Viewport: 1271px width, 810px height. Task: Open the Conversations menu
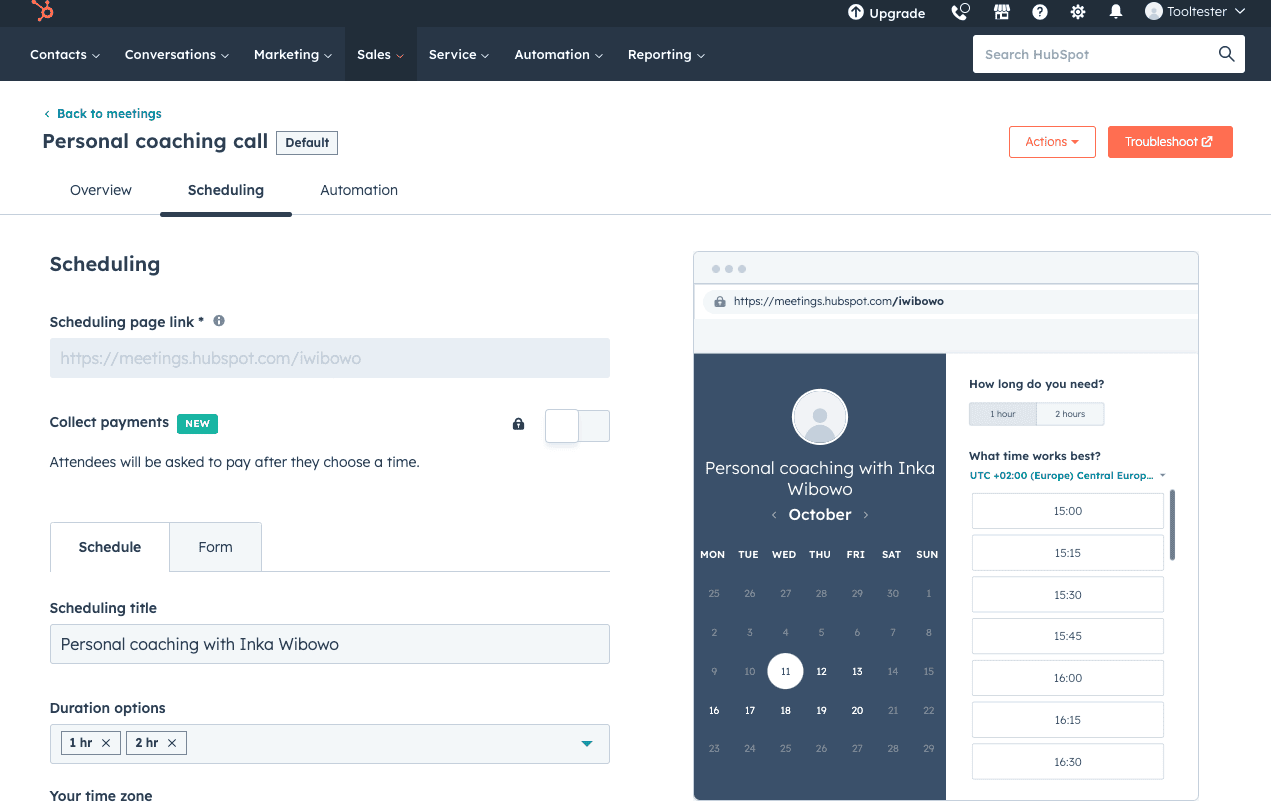(x=177, y=55)
